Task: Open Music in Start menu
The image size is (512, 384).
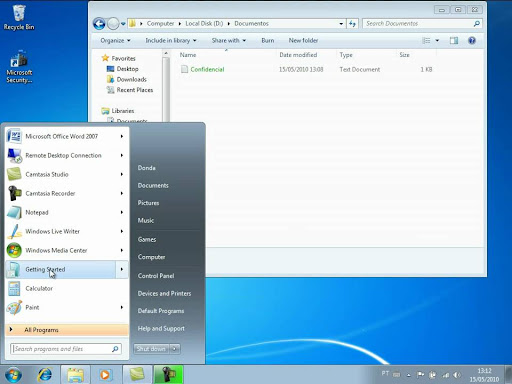Action: [146, 220]
